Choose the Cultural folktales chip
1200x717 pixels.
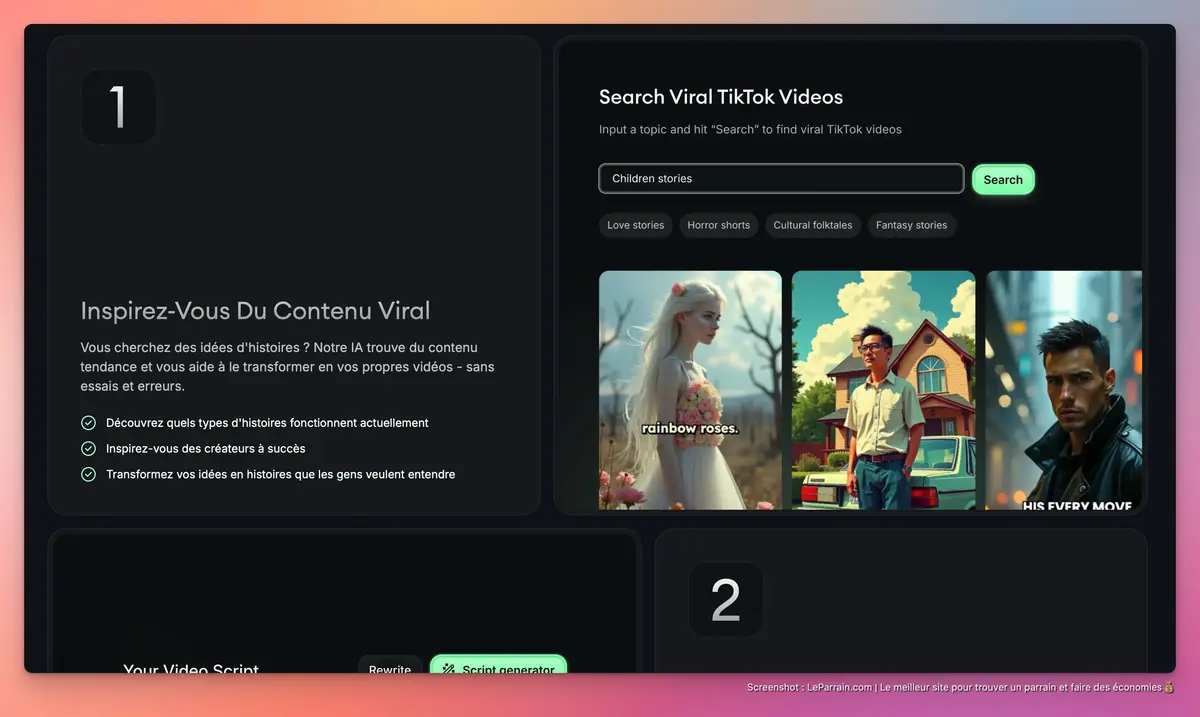coord(813,225)
